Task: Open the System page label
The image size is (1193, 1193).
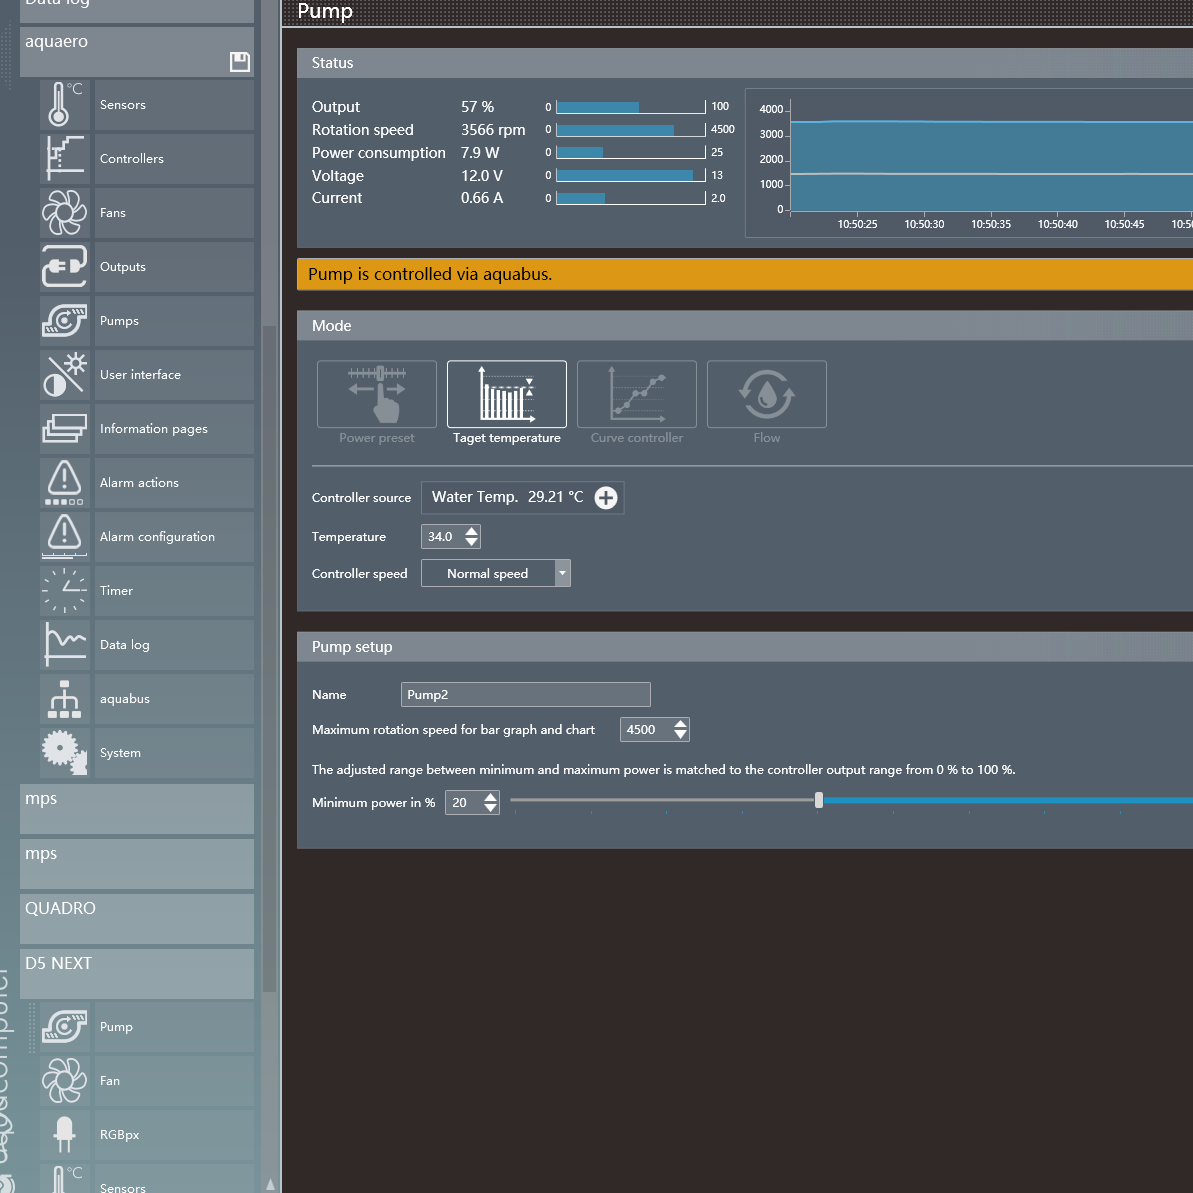Action: coord(174,753)
